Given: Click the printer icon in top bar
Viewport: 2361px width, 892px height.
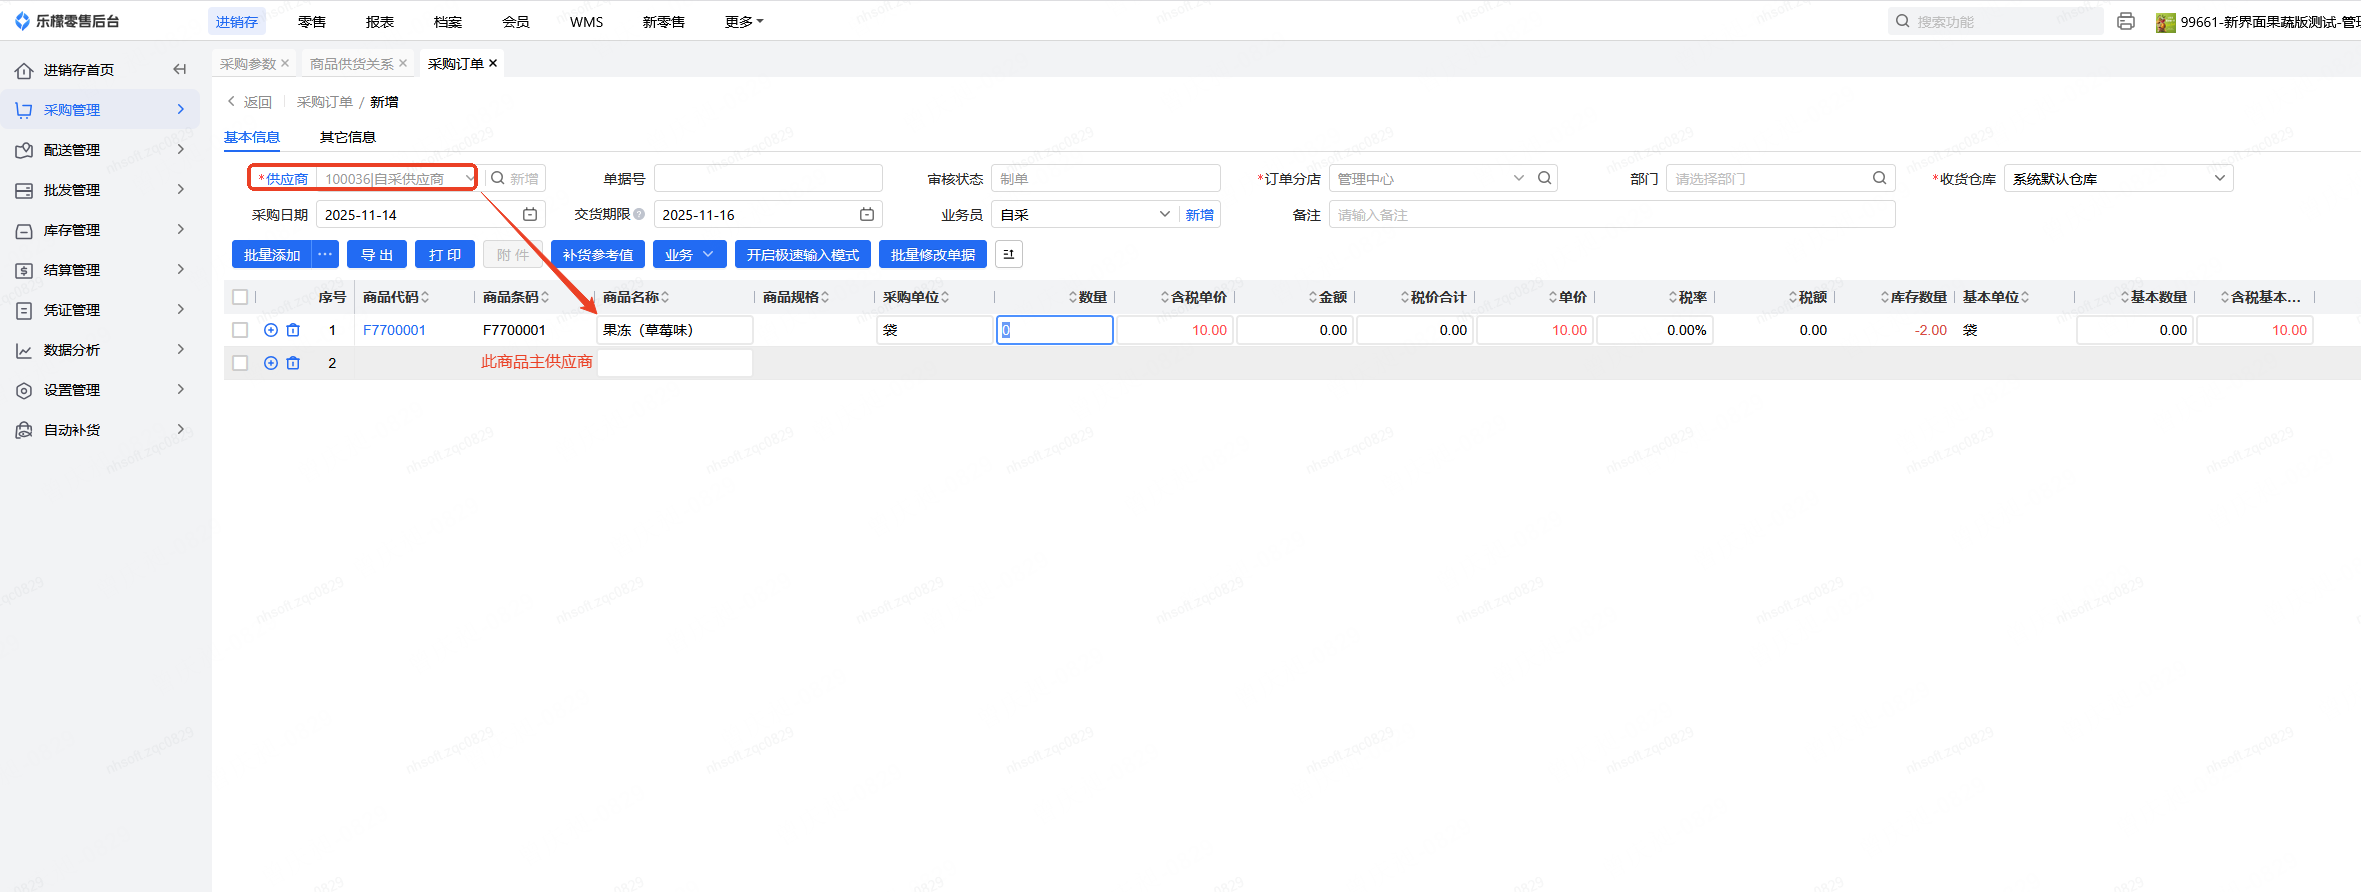Looking at the screenshot, I should pos(2126,21).
